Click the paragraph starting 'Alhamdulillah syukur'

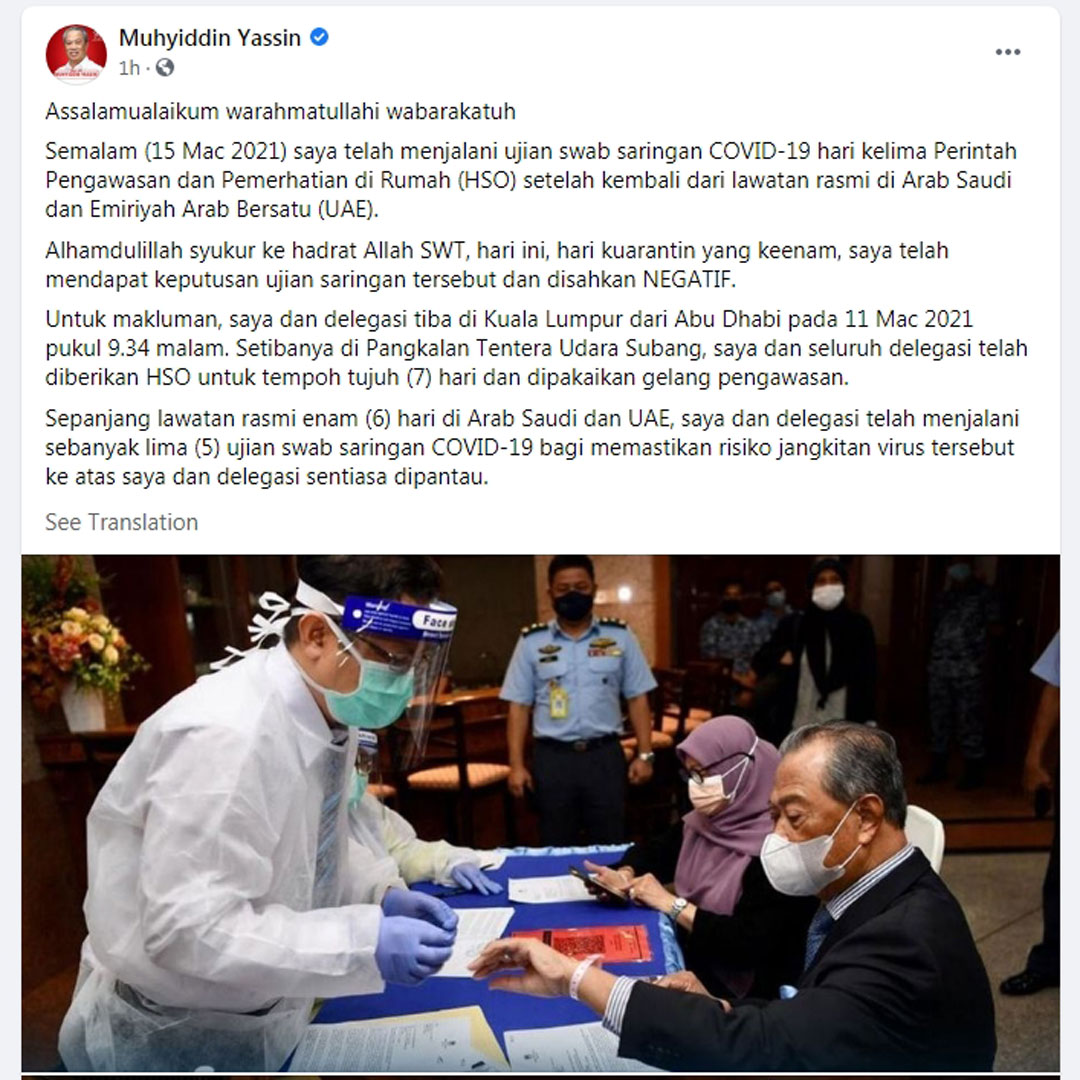point(497,264)
